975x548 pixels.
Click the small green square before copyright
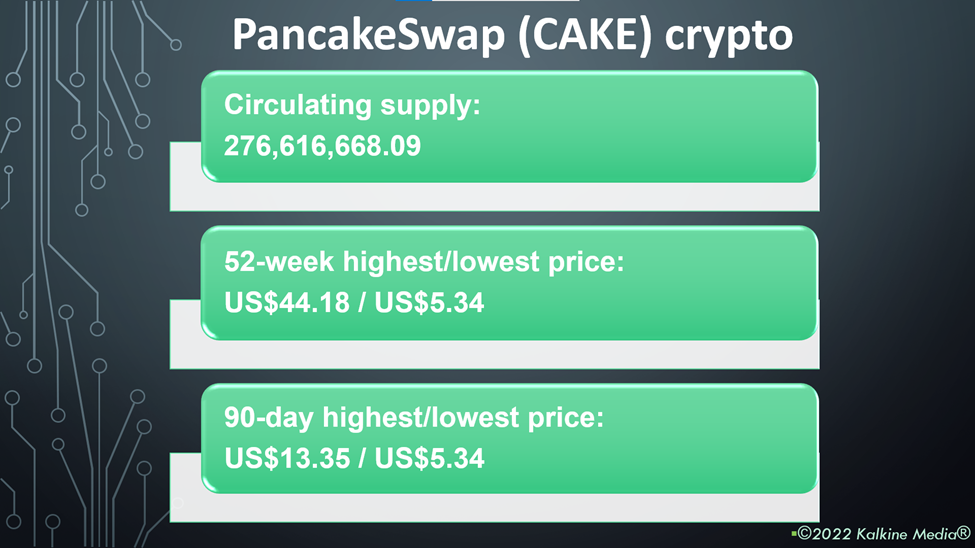click(x=794, y=534)
